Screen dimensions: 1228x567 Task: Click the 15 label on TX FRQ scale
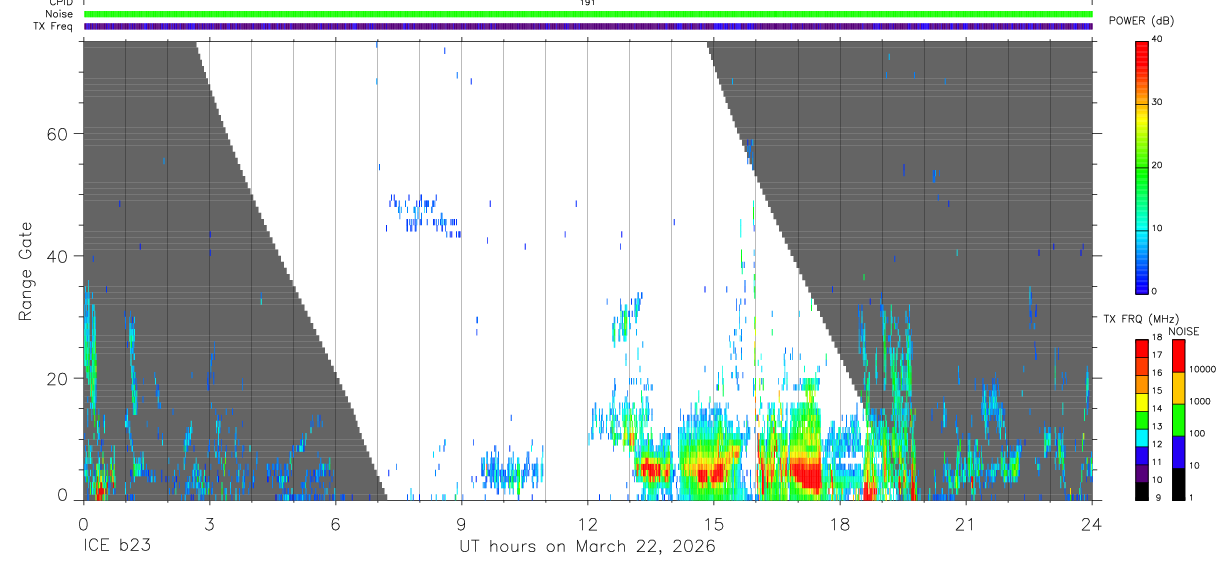[x=1157, y=391]
